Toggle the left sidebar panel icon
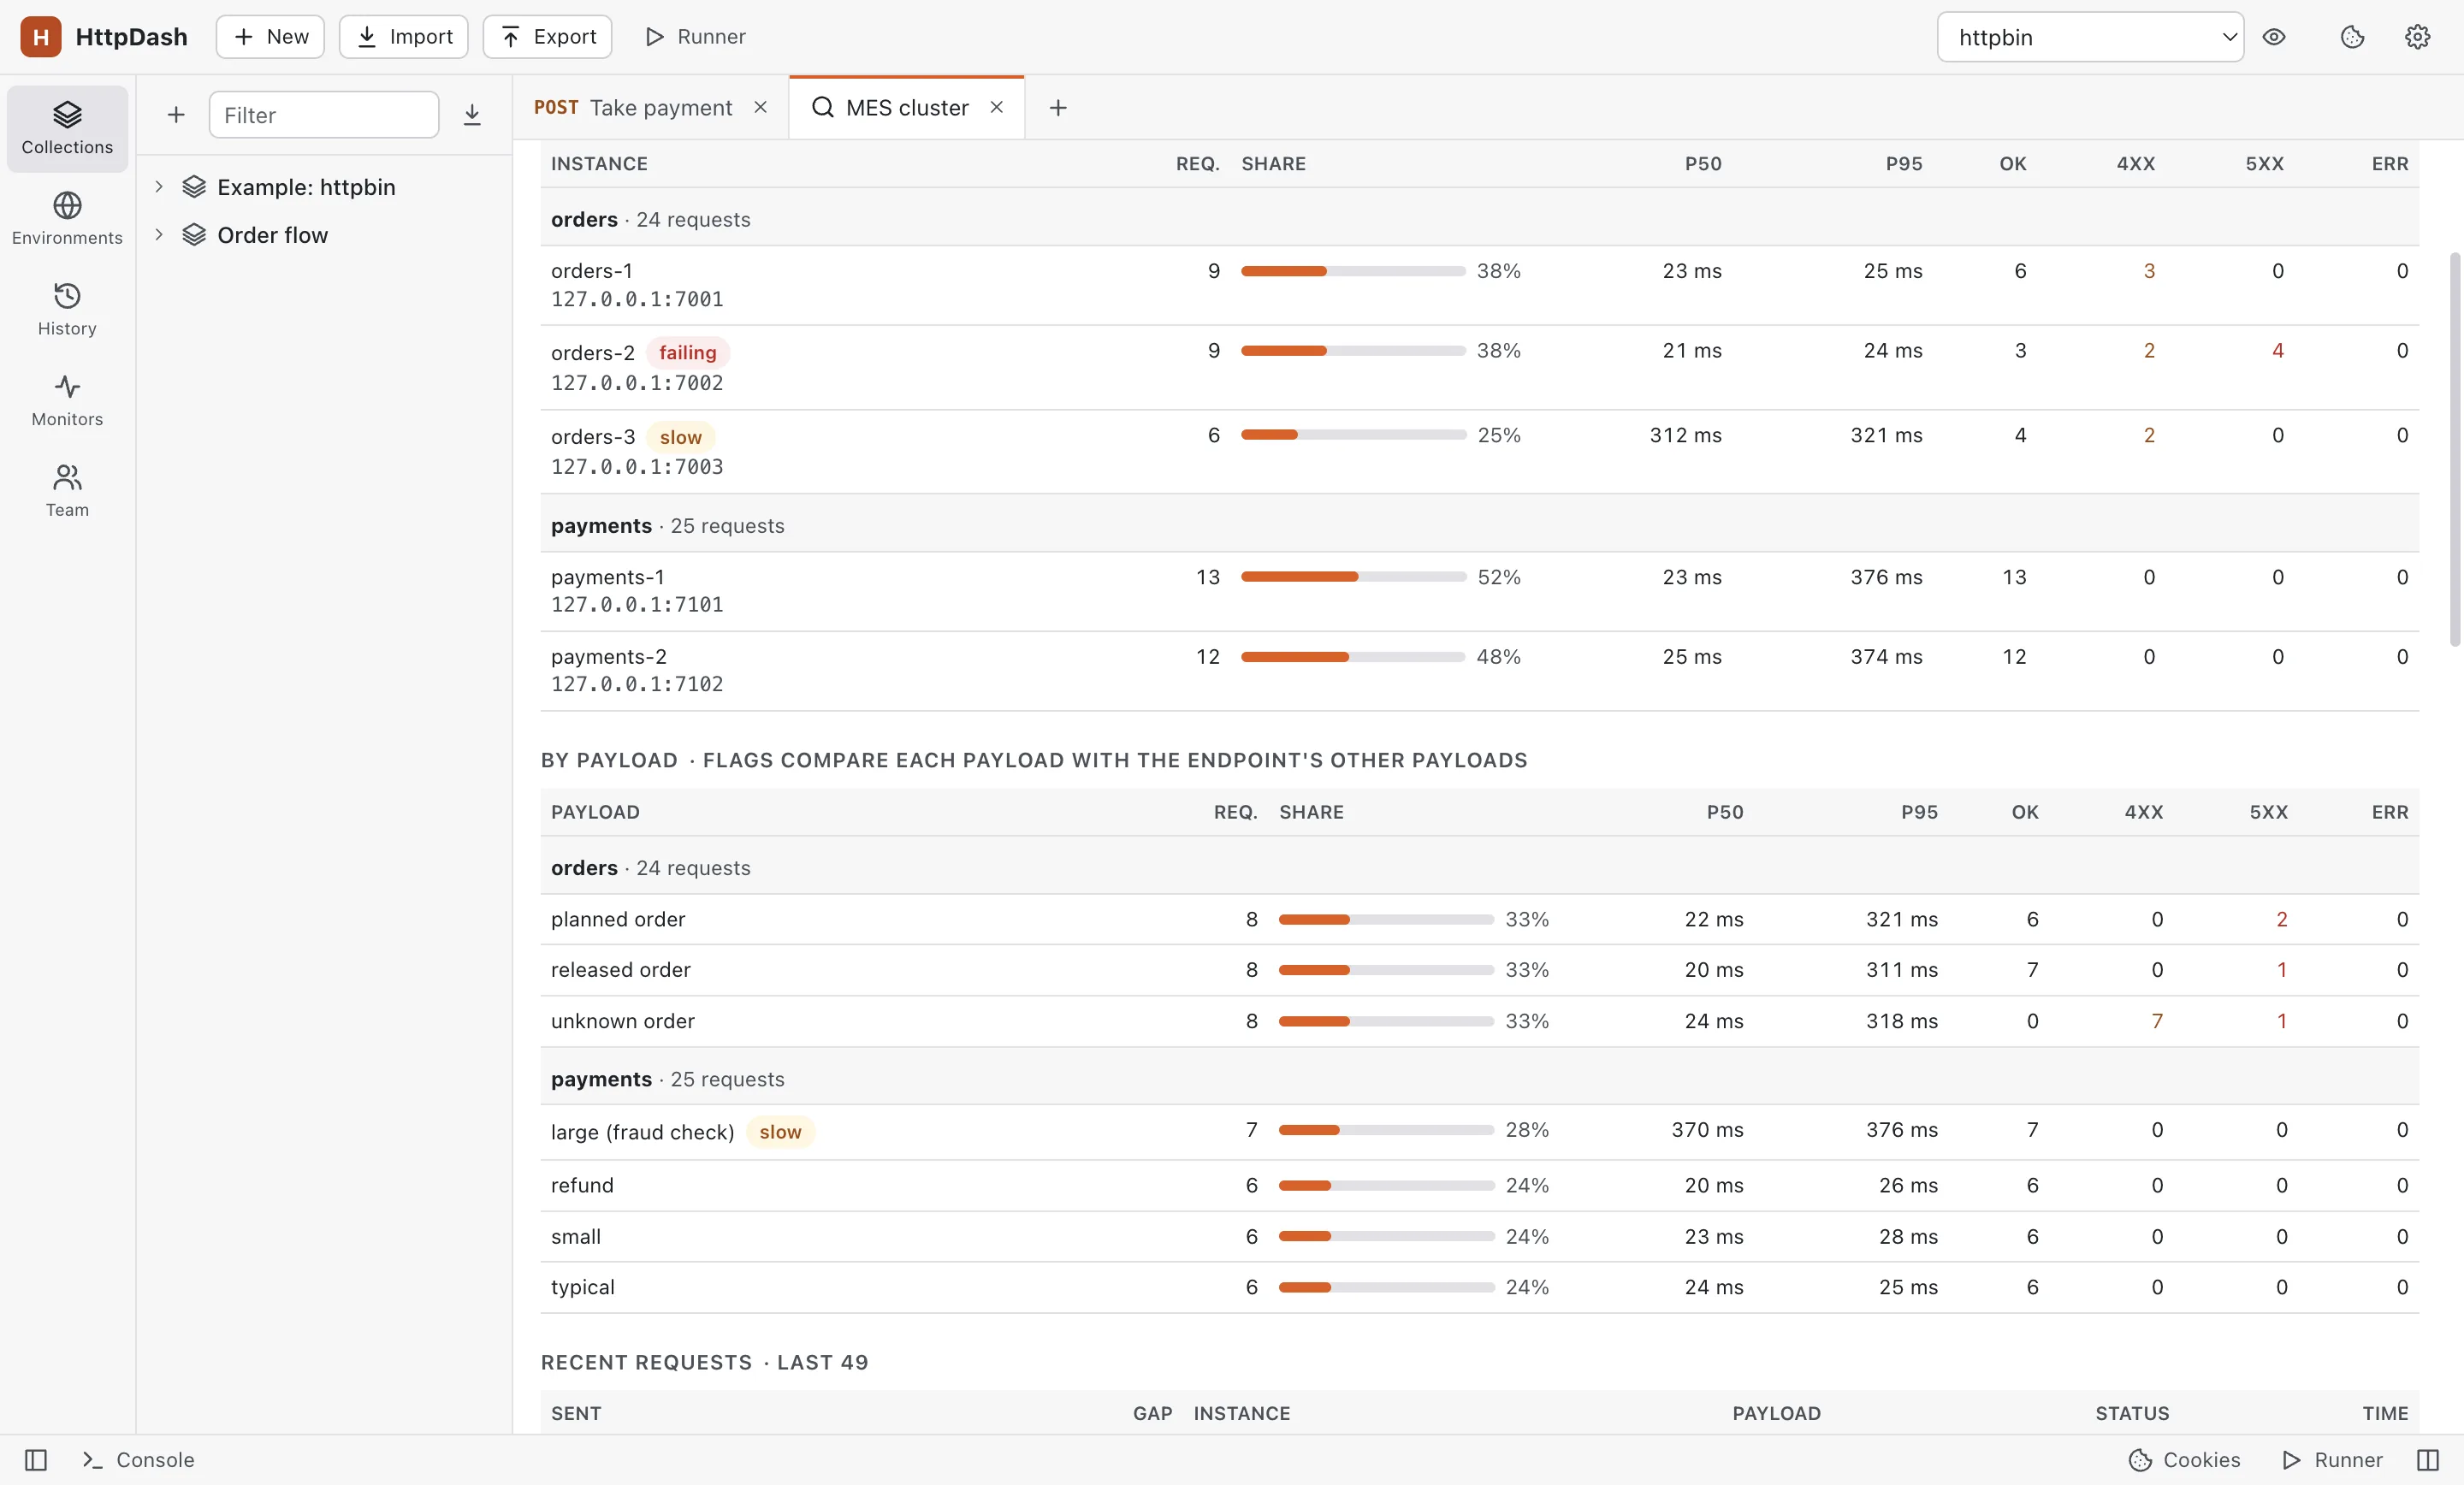2464x1485 pixels. click(36, 1460)
